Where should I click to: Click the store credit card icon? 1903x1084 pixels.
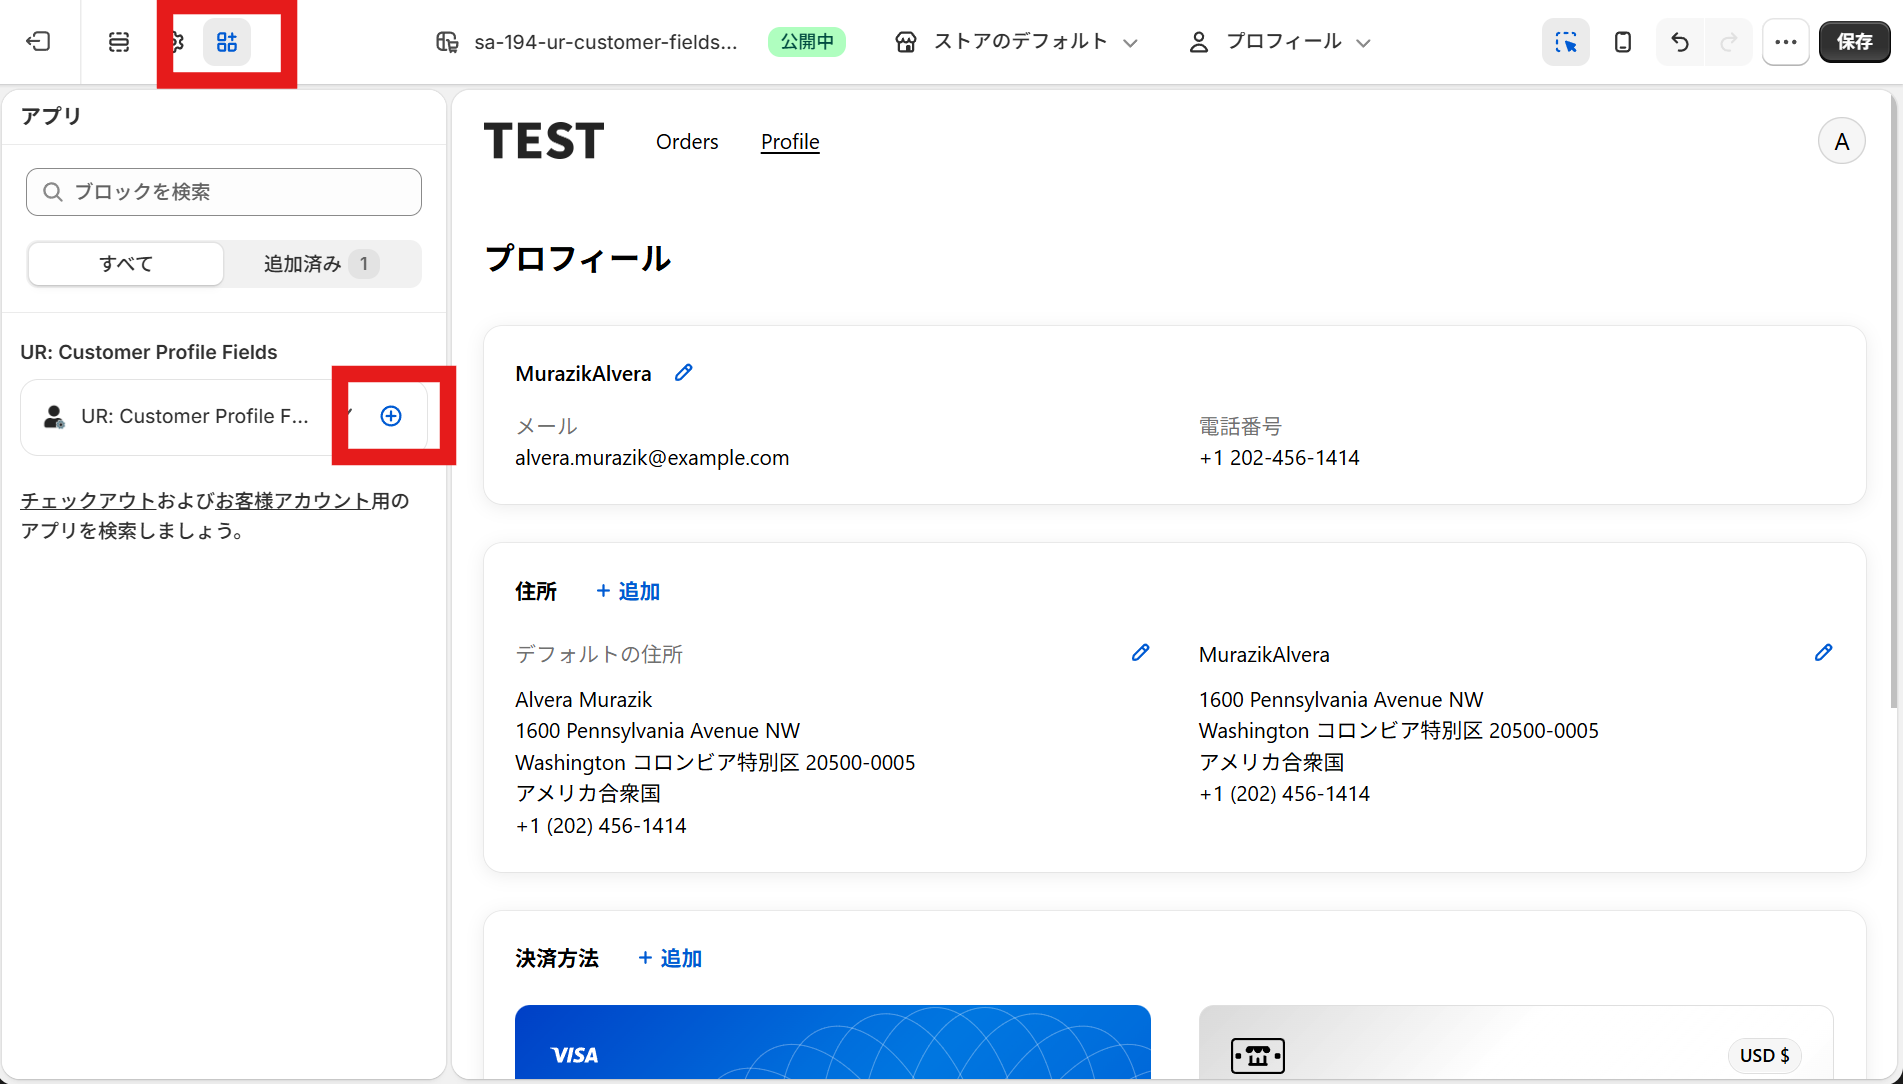(1257, 1056)
